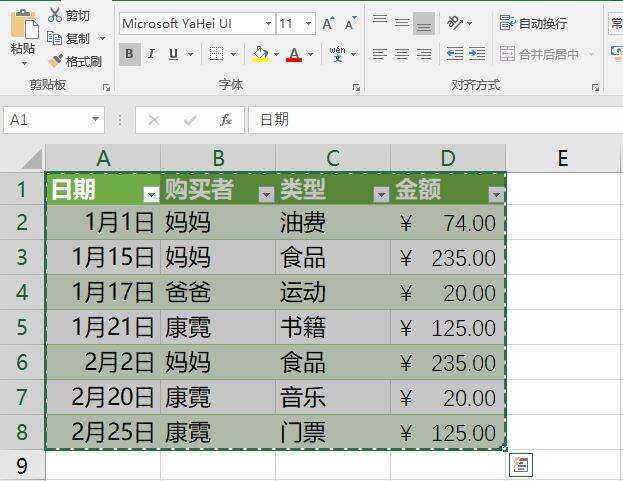Apply cell borders icon
Image resolution: width=623 pixels, height=481 pixels.
coord(216,54)
